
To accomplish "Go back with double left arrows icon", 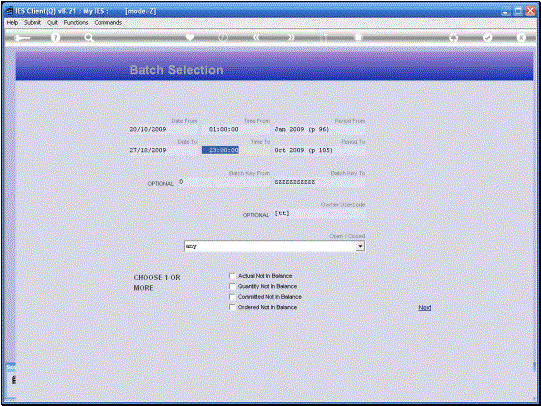I will 256,37.
